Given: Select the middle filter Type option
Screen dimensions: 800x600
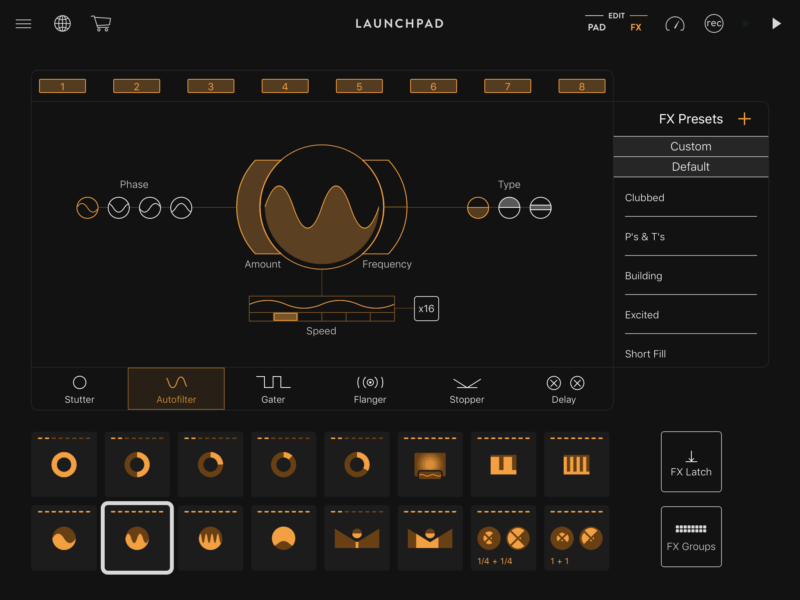Looking at the screenshot, I should coord(509,208).
